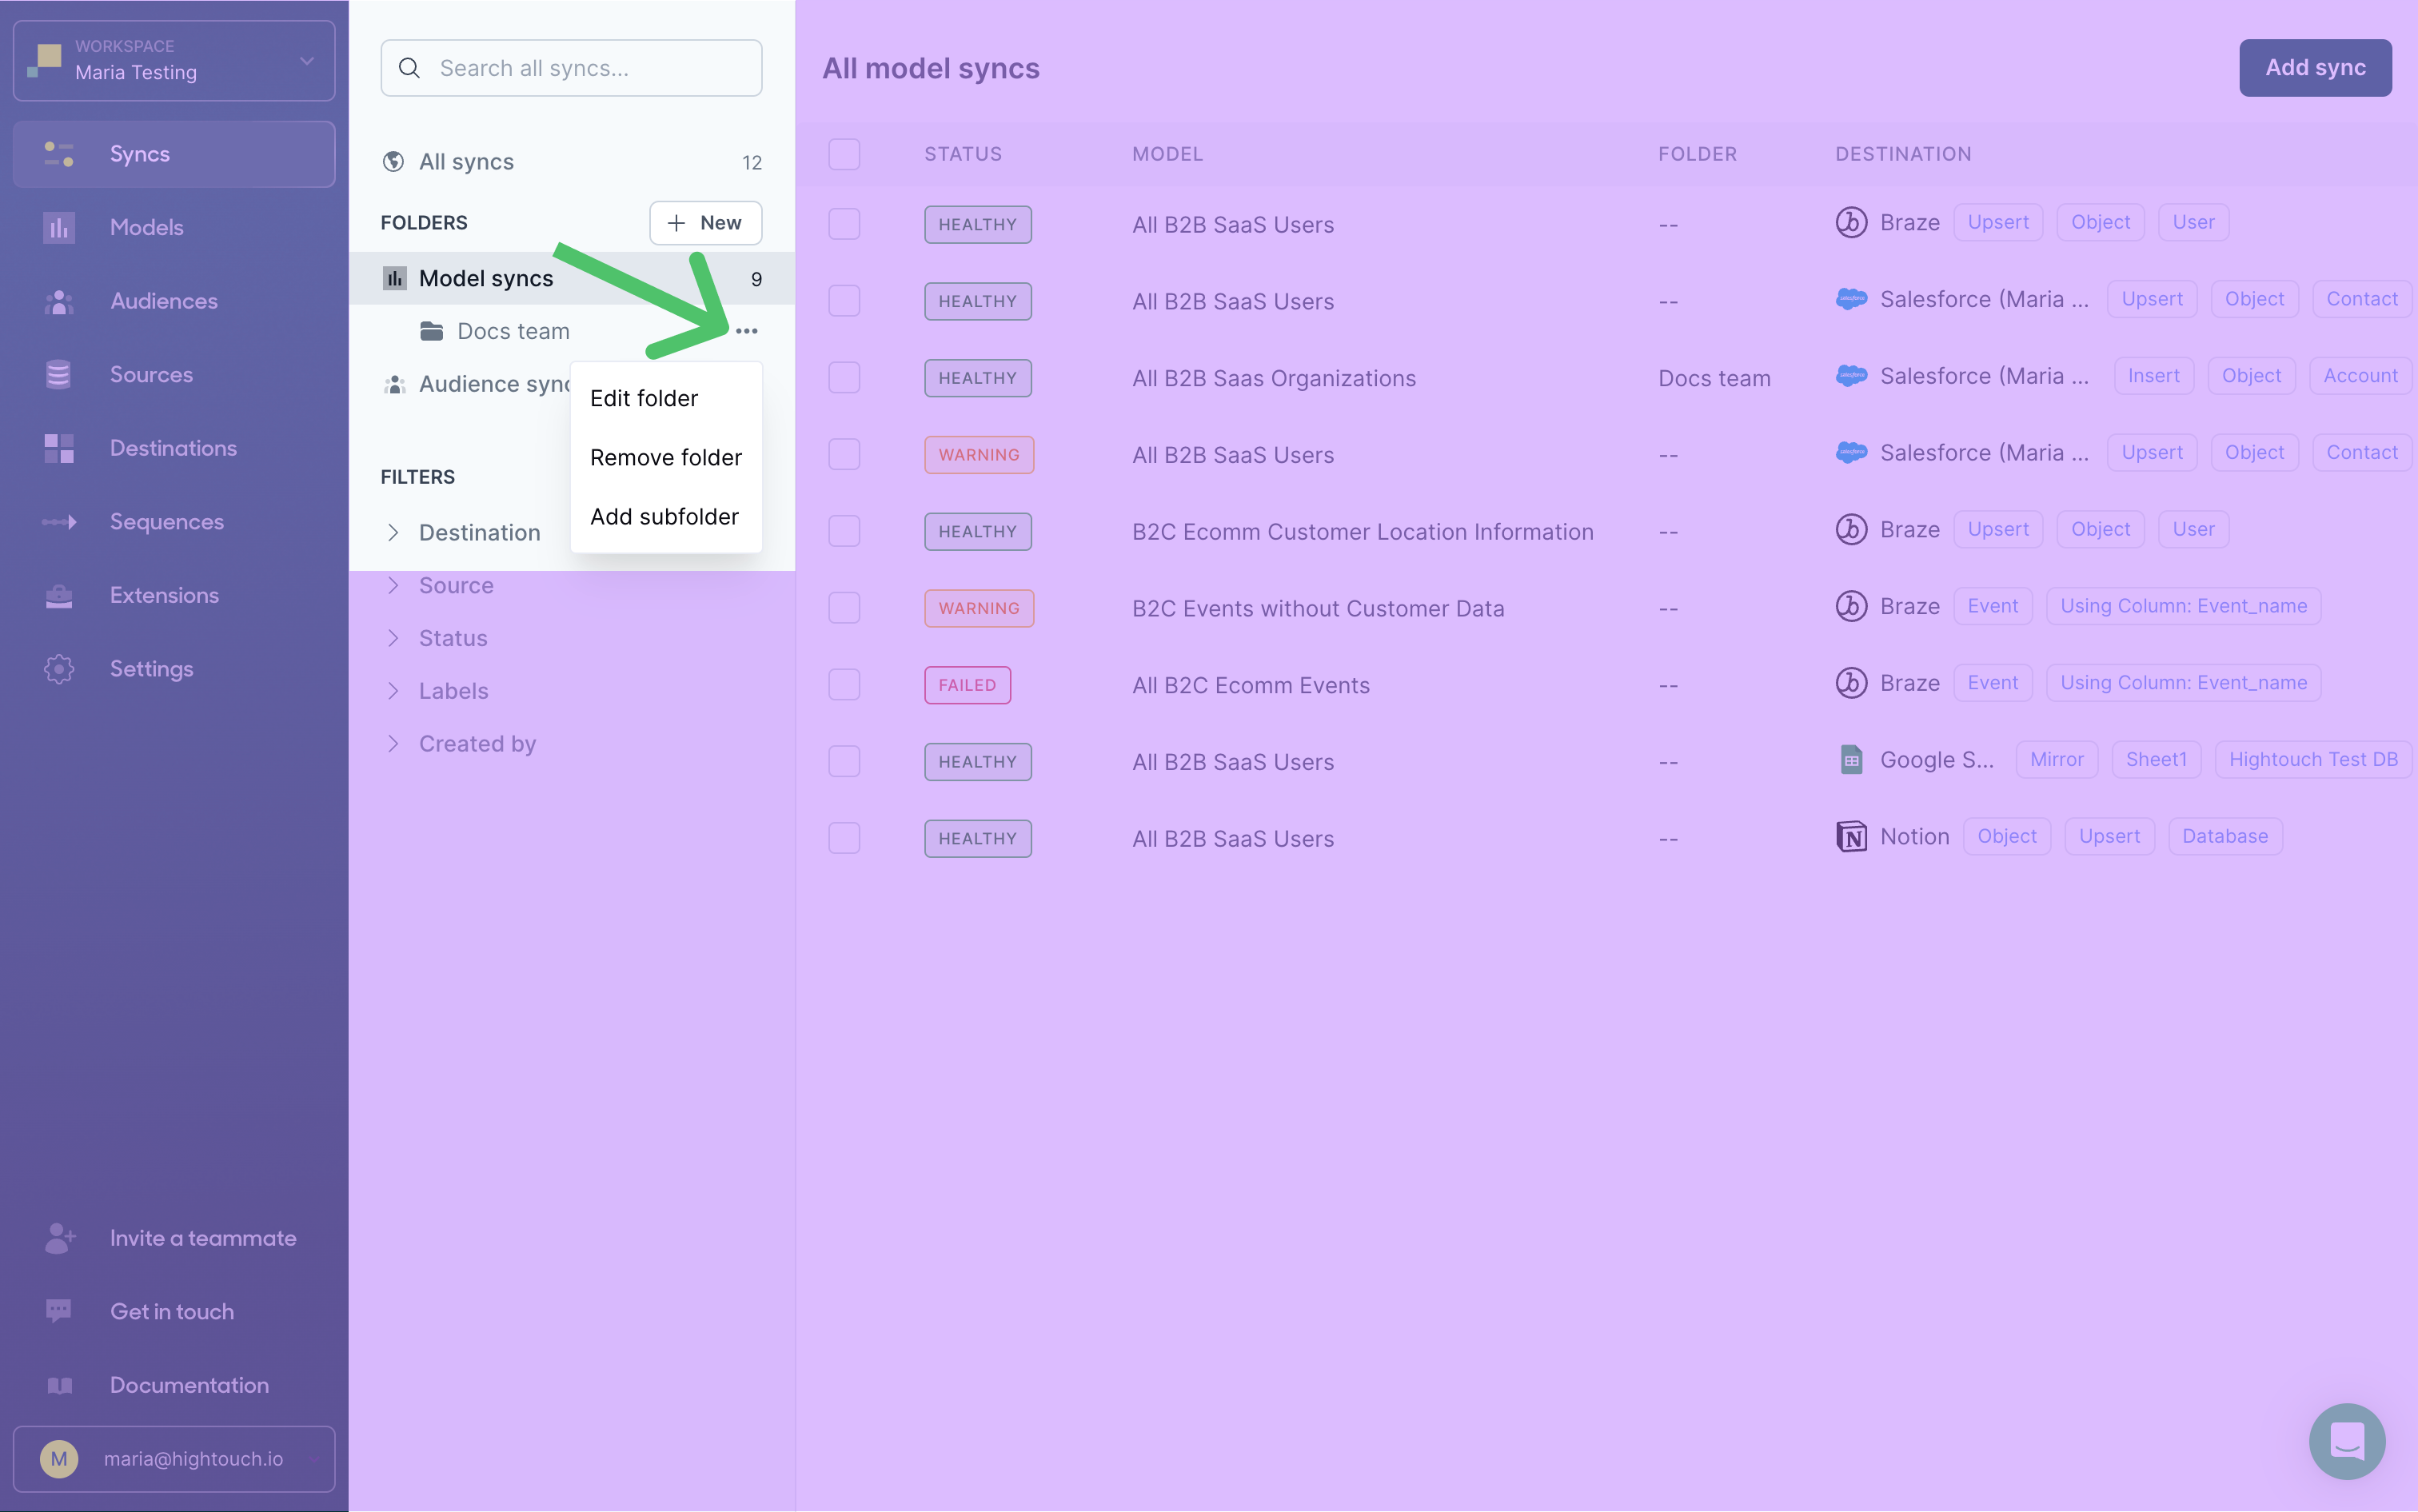Open the Sources database icon

tap(59, 374)
